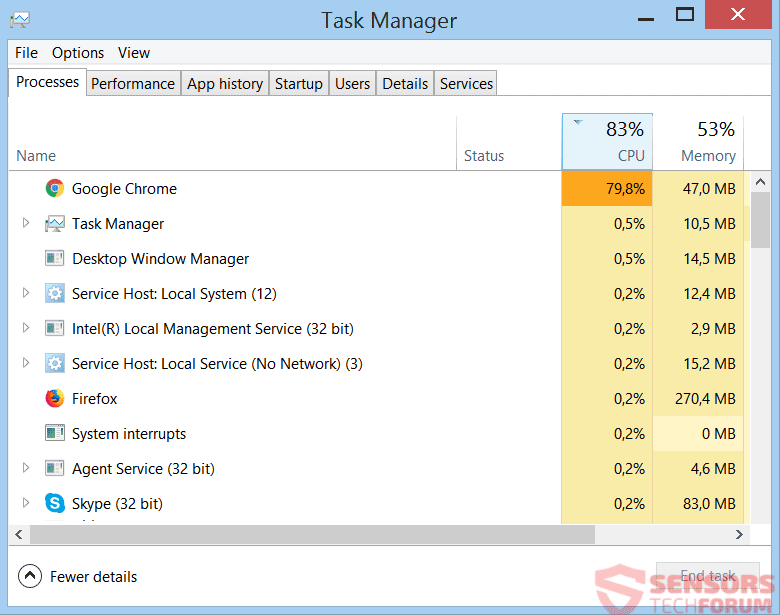The height and width of the screenshot is (615, 780).
Task: Select the Desktop Window Manager name
Action: (x=160, y=259)
